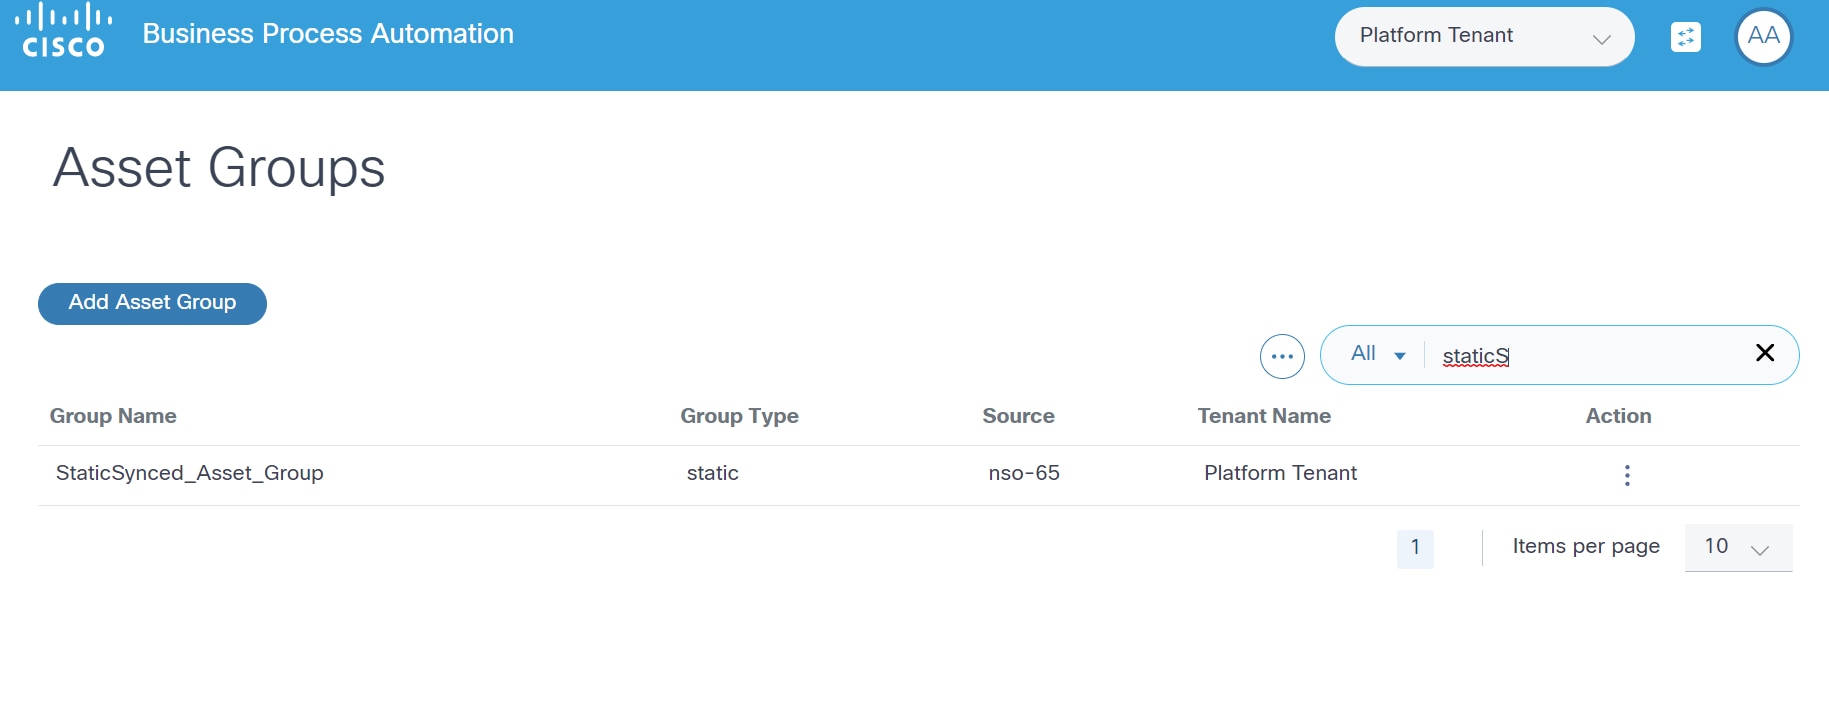Go to page 1 in pagination

1415,548
